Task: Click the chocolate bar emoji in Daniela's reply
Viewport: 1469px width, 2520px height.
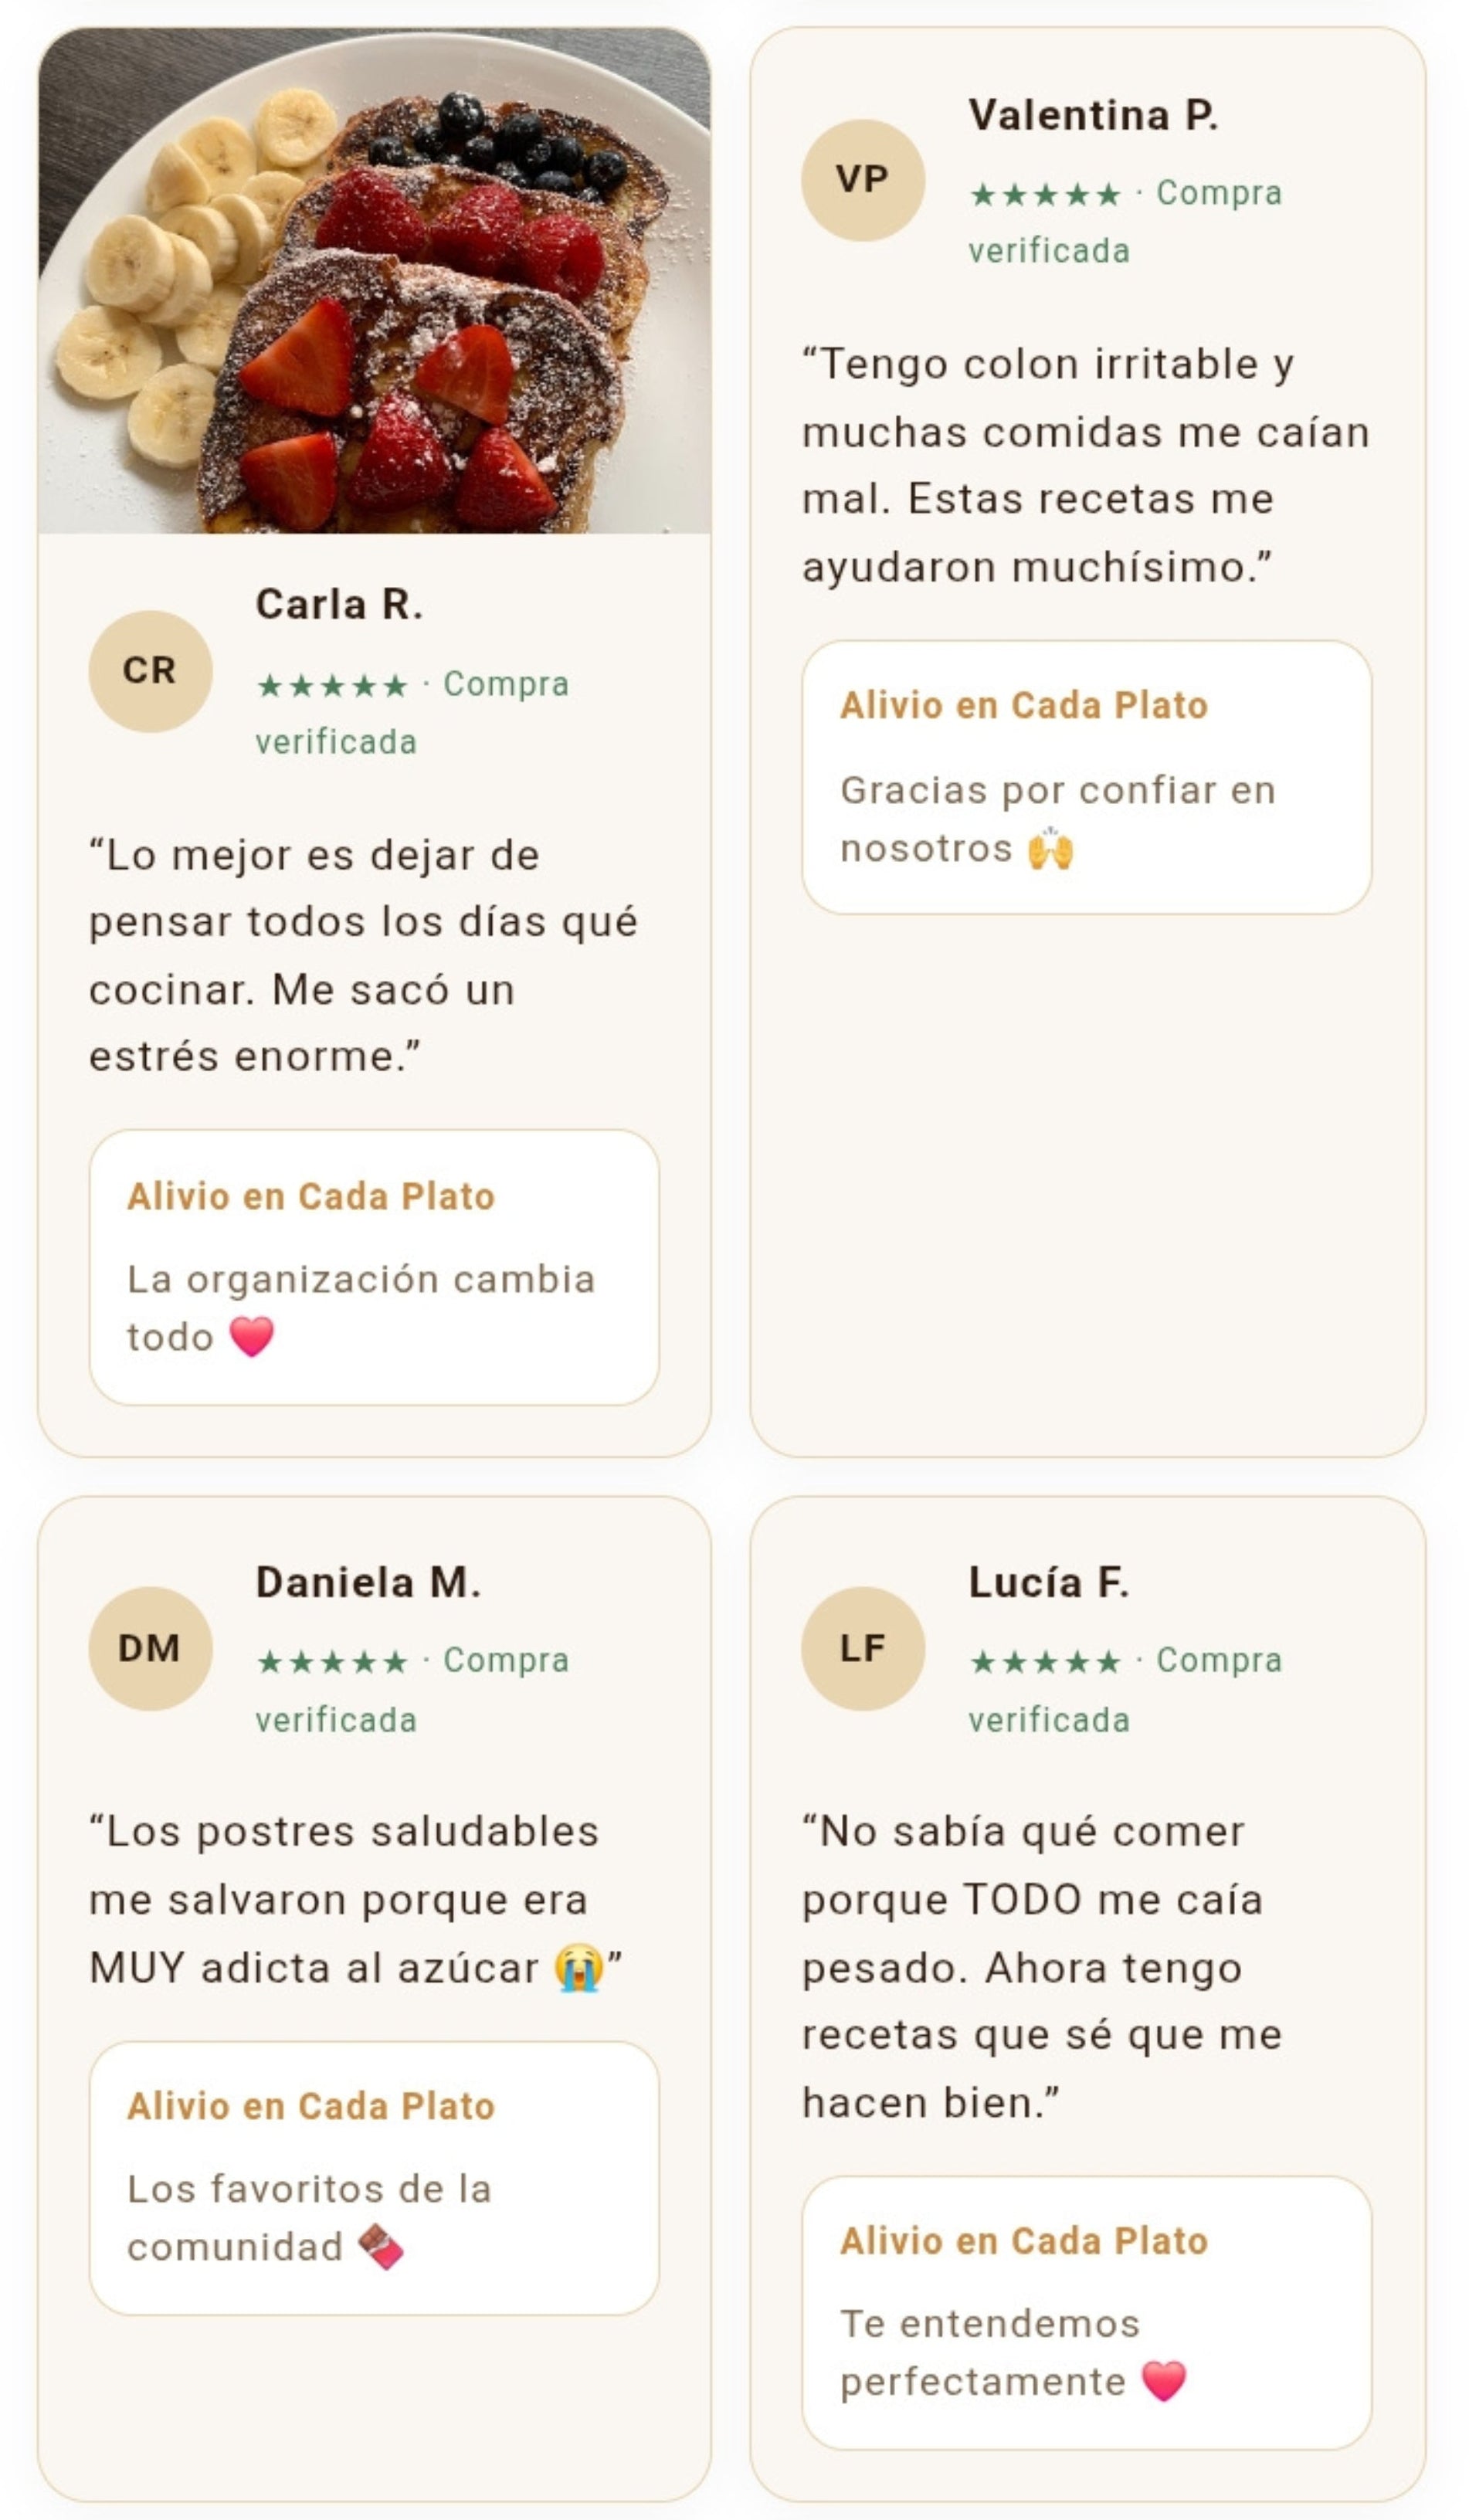Action: click(380, 2246)
